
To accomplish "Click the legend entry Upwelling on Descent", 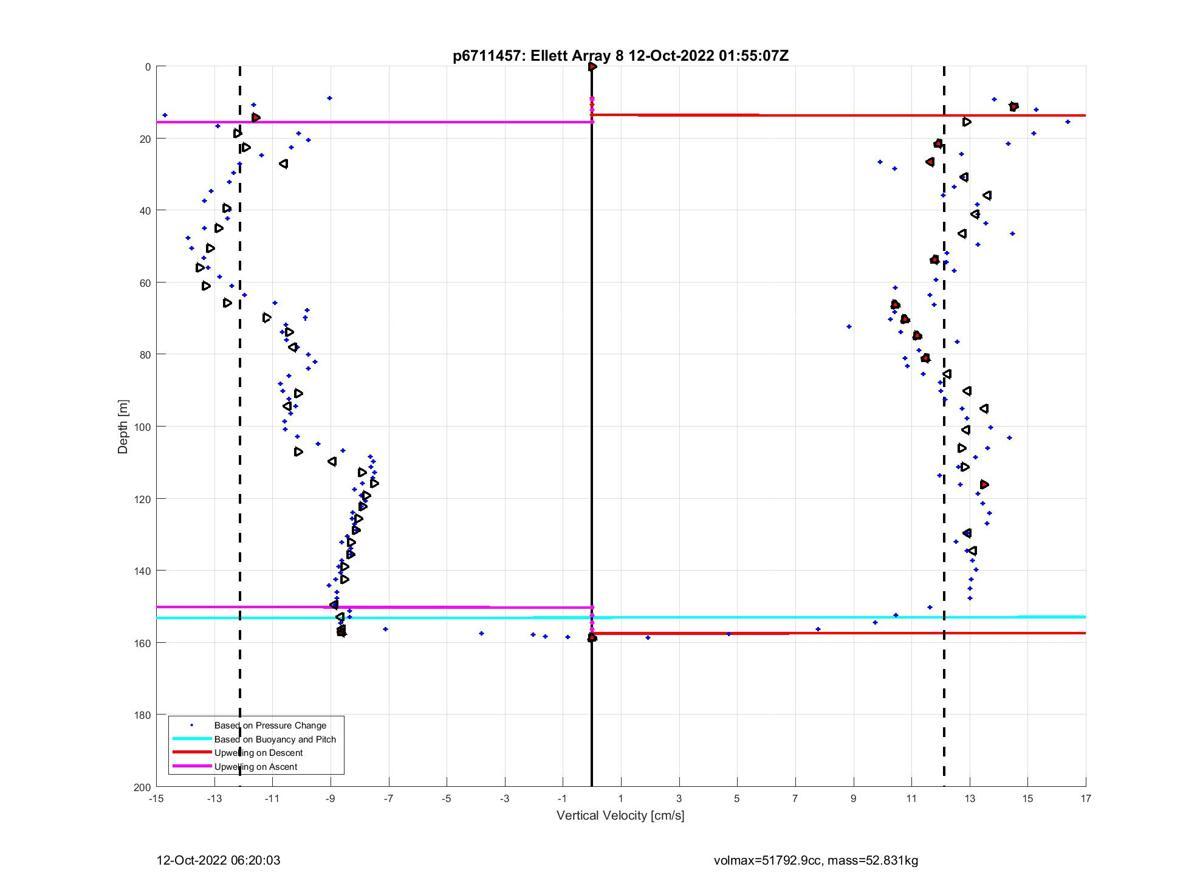I will click(x=258, y=752).
